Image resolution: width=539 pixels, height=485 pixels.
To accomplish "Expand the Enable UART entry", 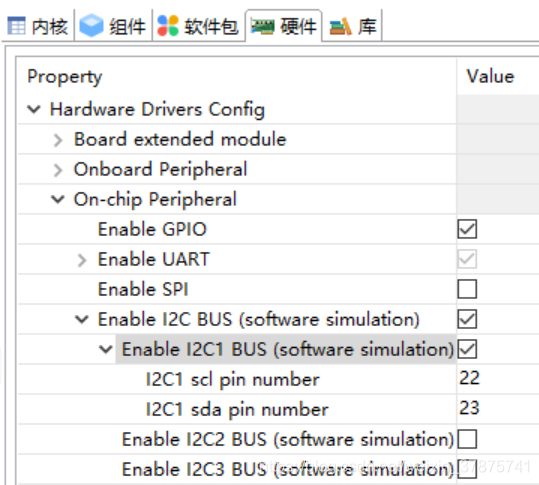I will point(81,260).
